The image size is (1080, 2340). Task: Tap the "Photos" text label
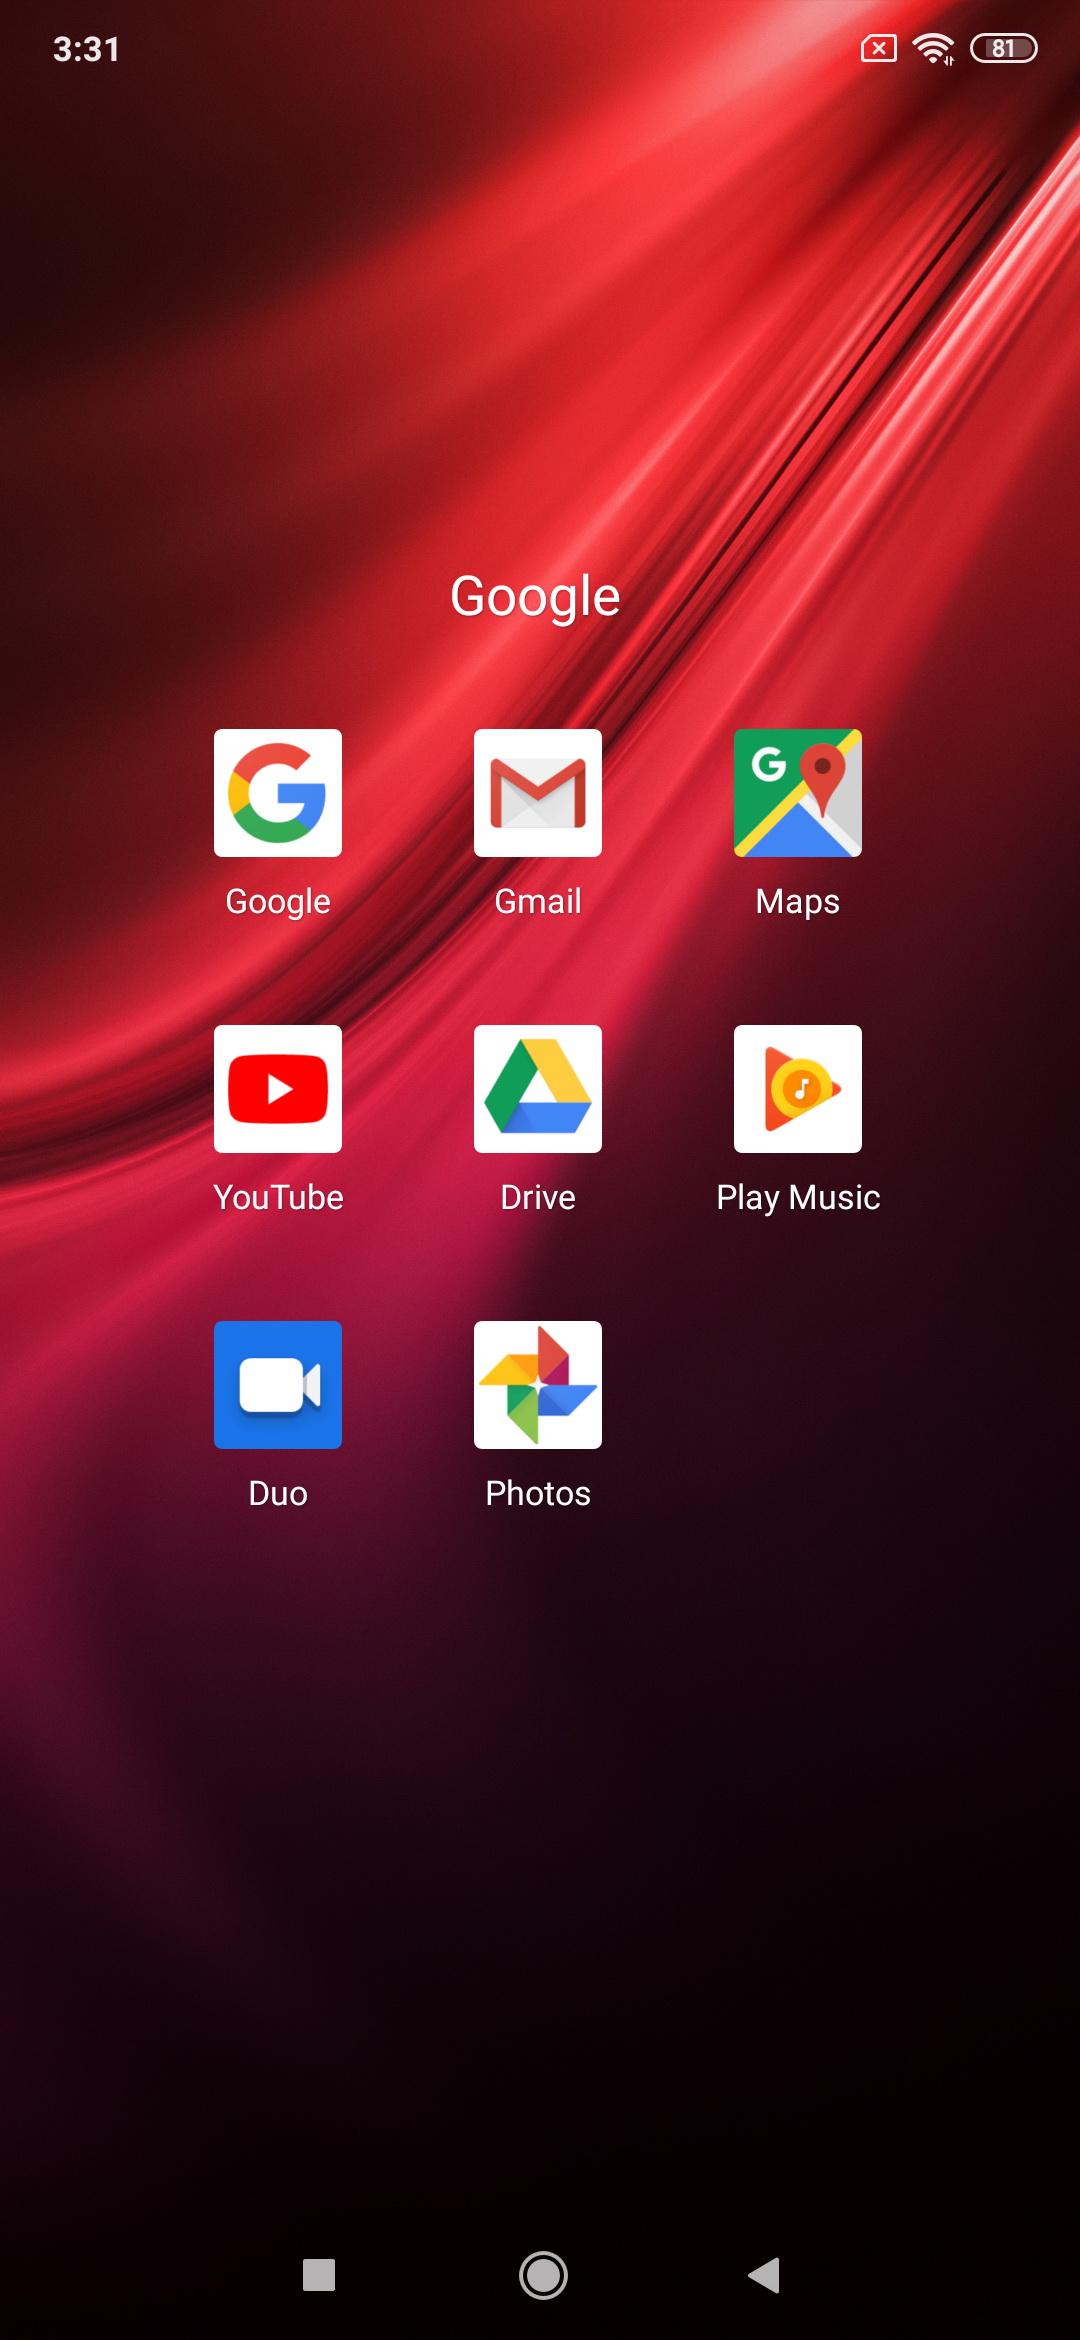538,1493
